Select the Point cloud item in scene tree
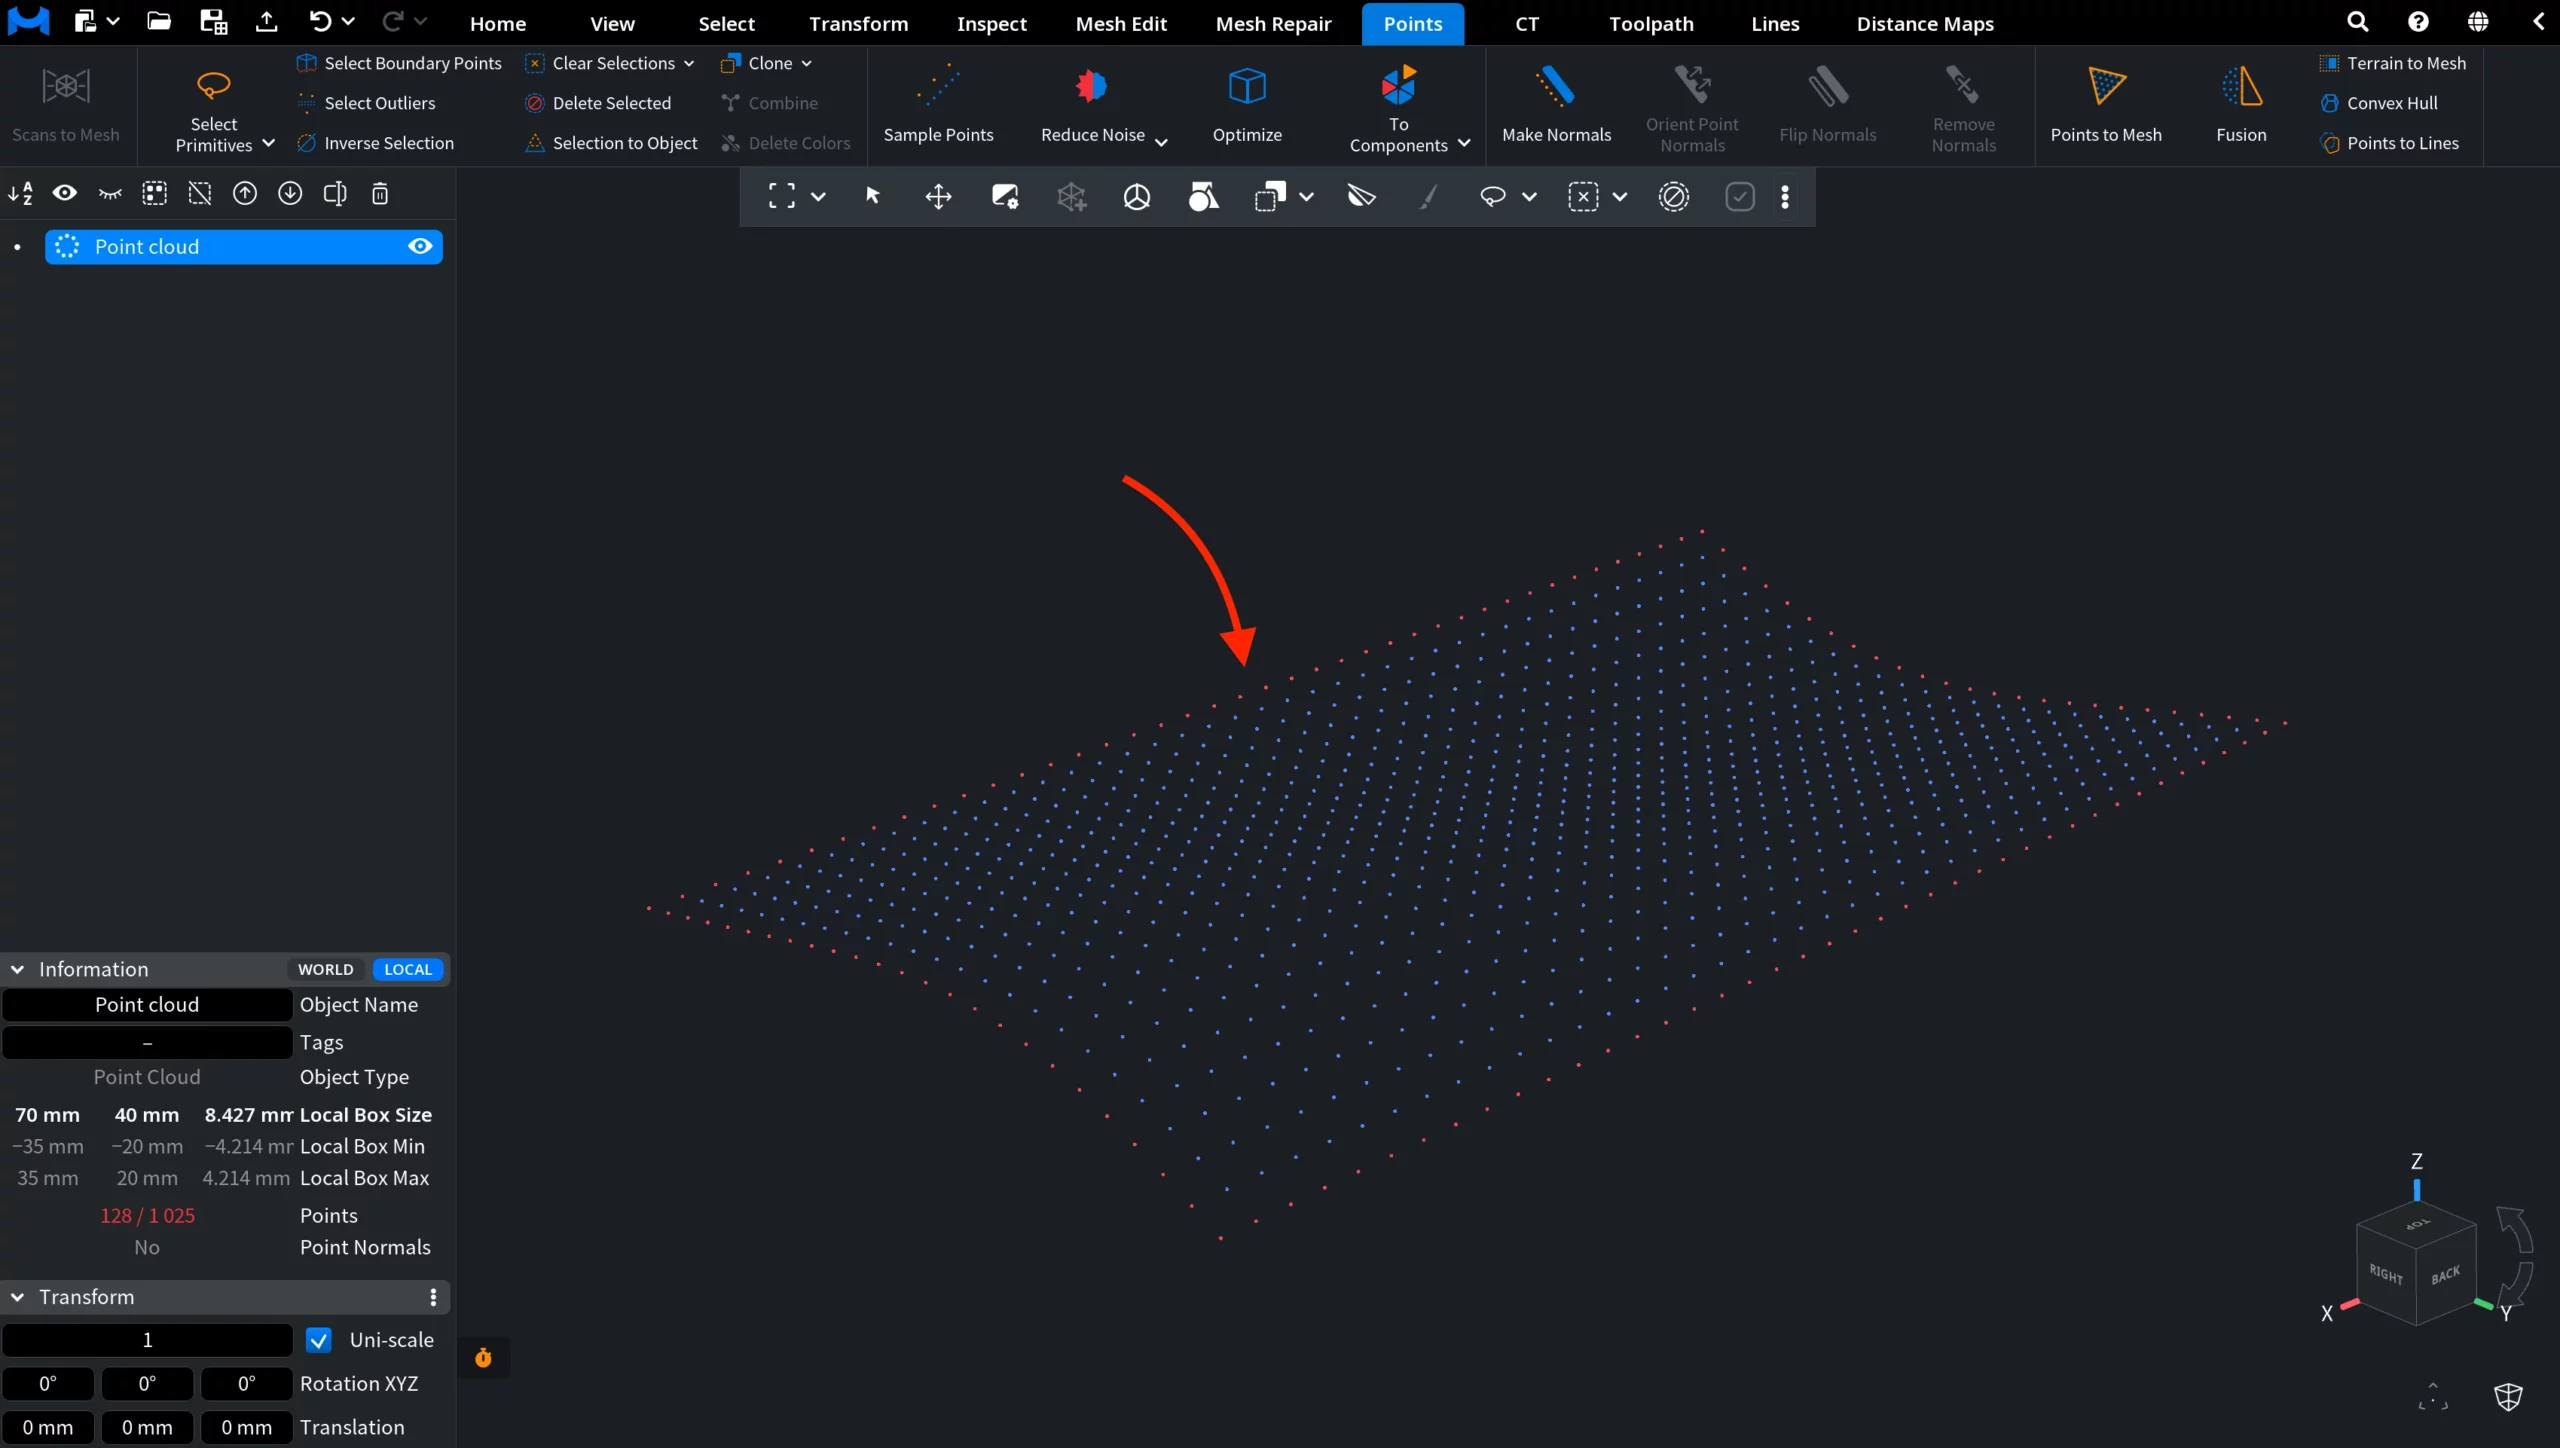Screen dimensions: 2560x1448 (243, 247)
